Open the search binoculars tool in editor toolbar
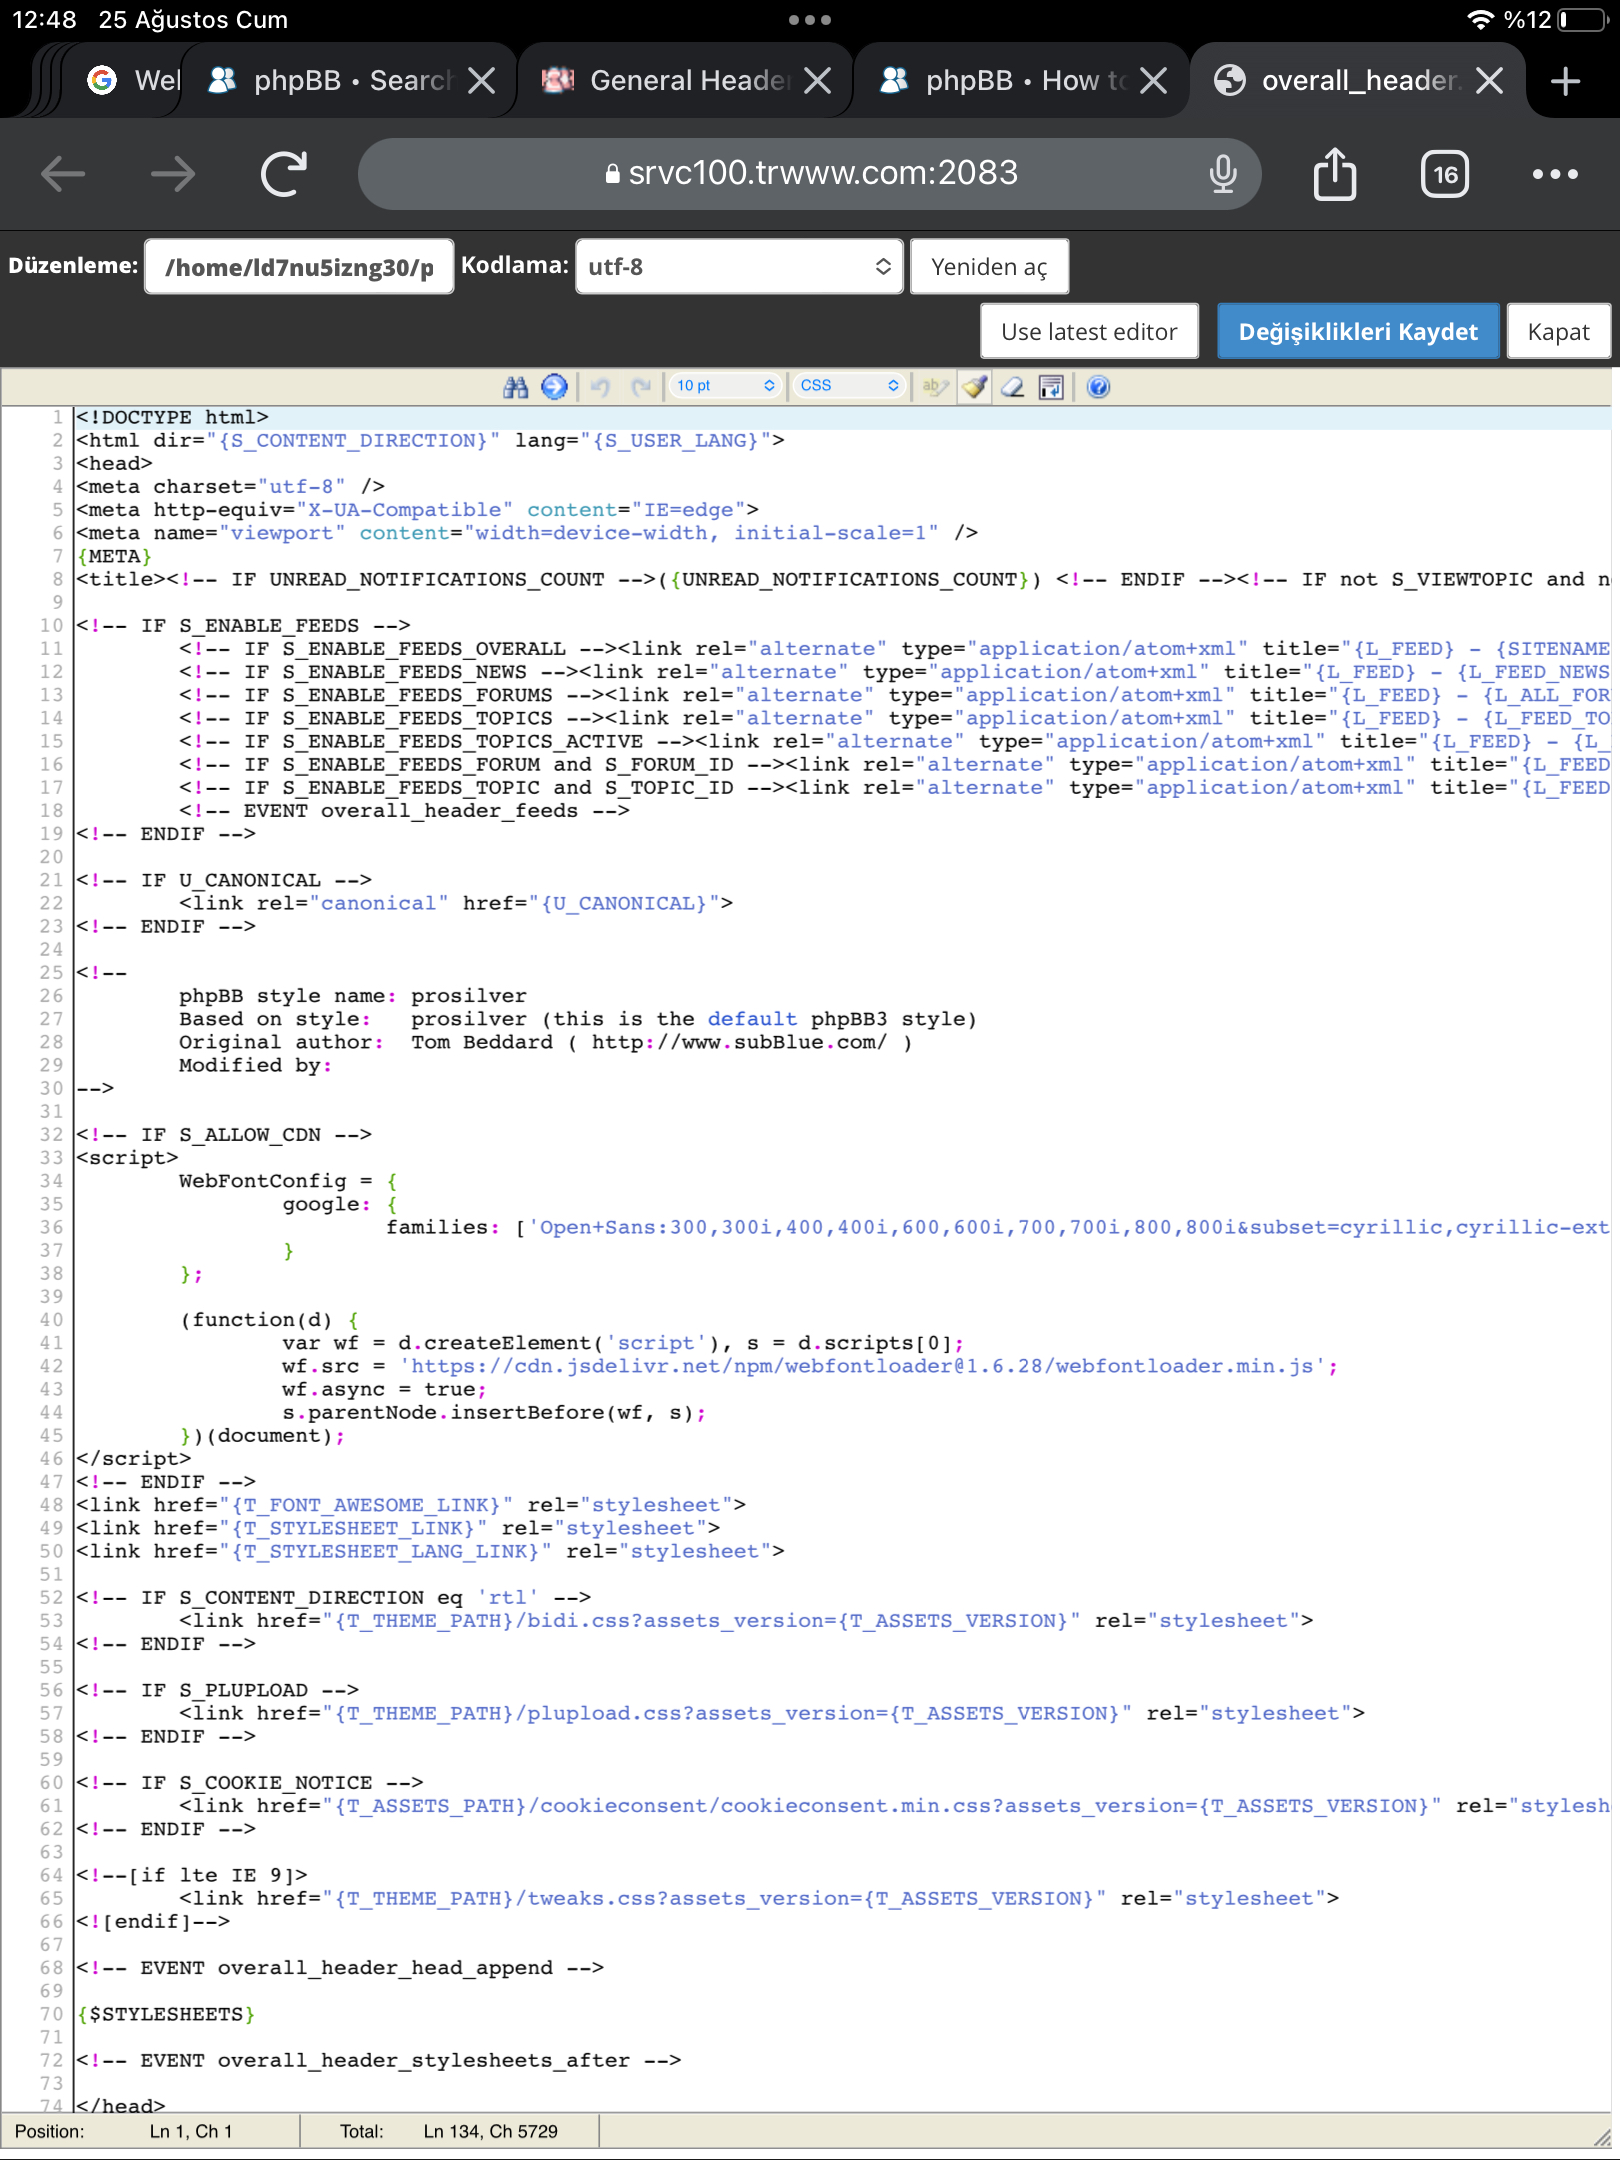This screenshot has width=1620, height=2160. 515,387
